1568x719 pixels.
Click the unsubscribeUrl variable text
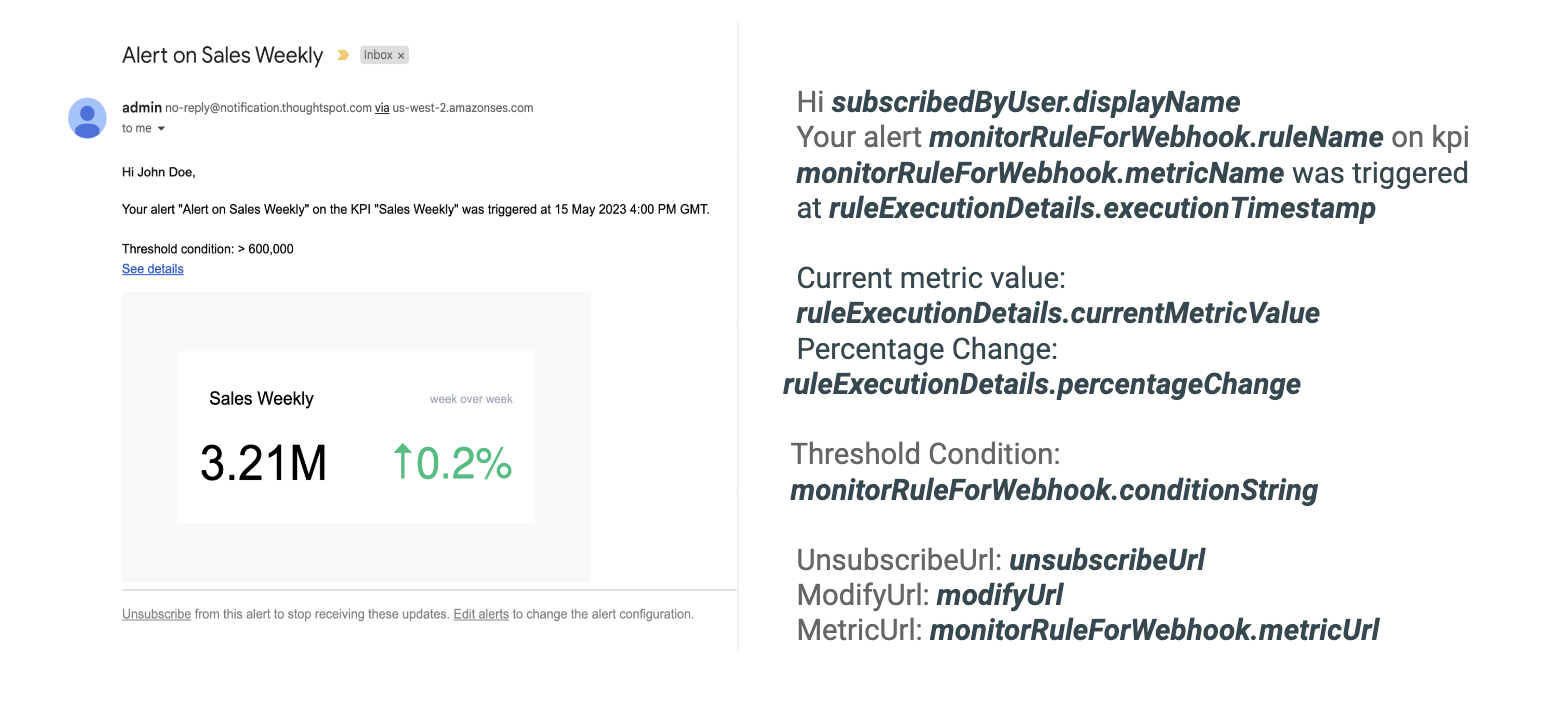1107,561
